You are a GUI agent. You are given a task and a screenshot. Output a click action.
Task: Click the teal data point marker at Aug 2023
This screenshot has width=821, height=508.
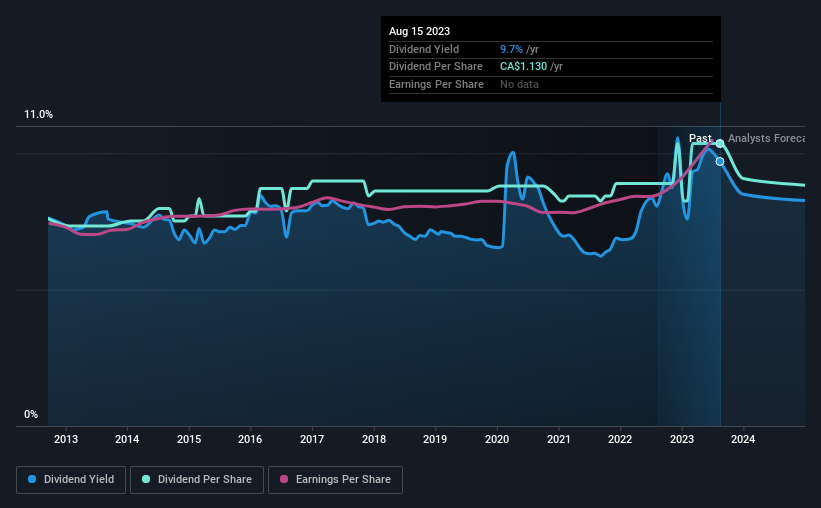click(720, 143)
